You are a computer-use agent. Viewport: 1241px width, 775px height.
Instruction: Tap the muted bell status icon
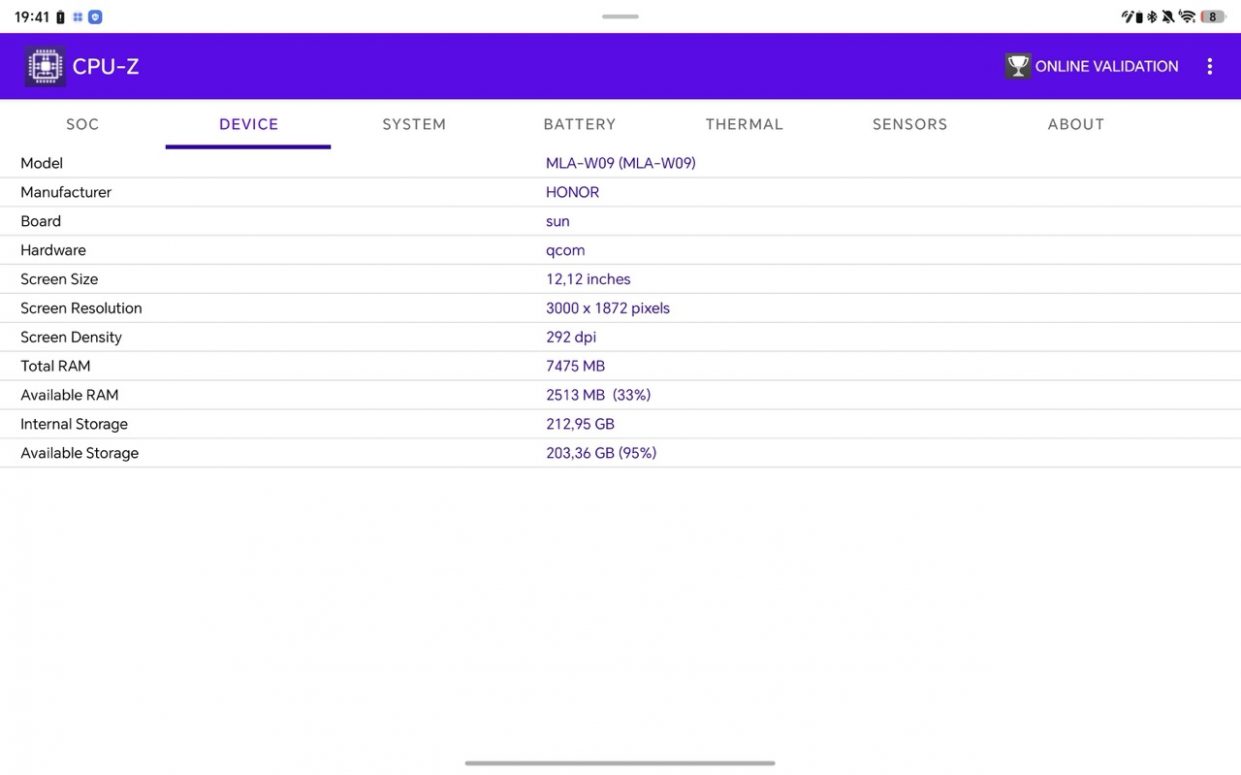[x=1168, y=16]
